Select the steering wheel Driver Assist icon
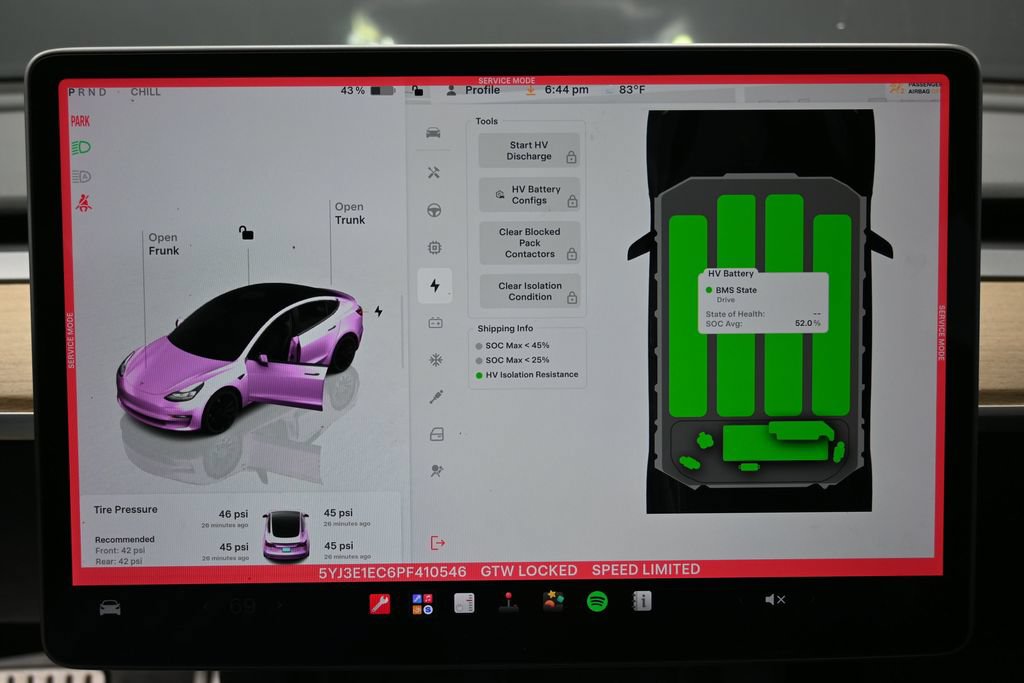Screen dimensions: 1024x683 click(x=434, y=210)
